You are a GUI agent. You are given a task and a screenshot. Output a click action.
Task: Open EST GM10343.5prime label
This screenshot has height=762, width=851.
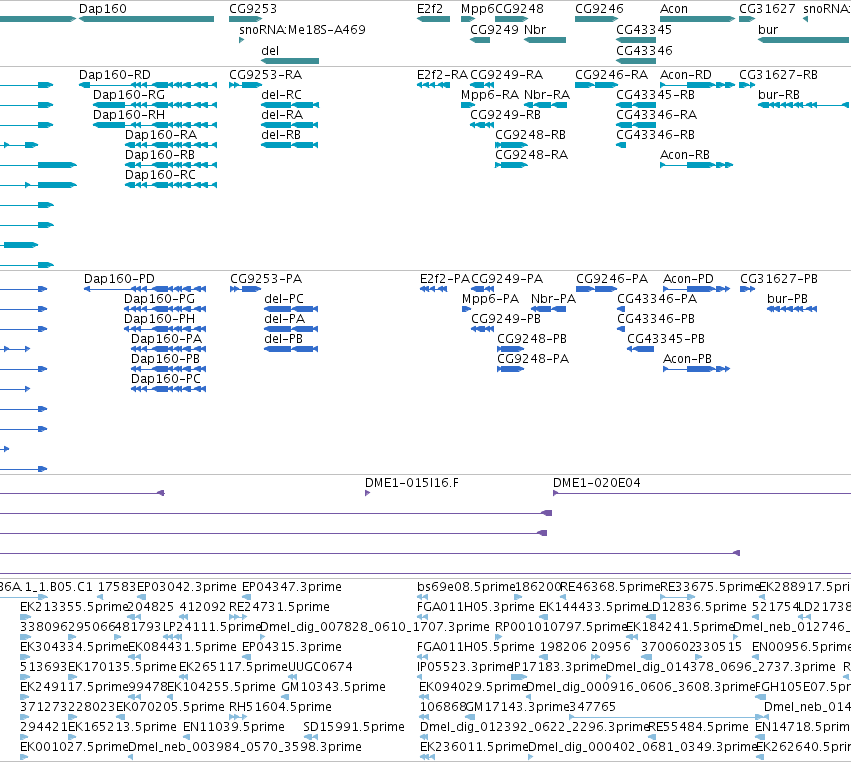tap(333, 687)
